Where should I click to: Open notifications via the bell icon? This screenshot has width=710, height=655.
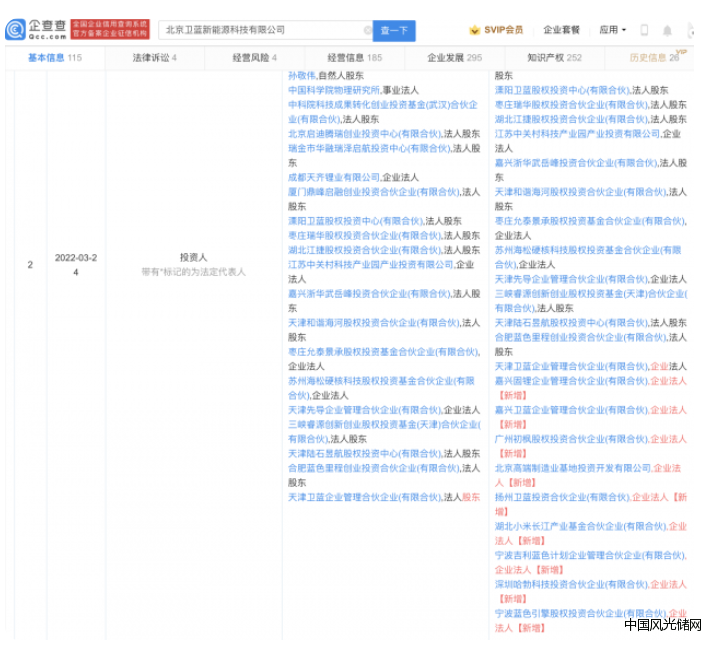tap(667, 30)
